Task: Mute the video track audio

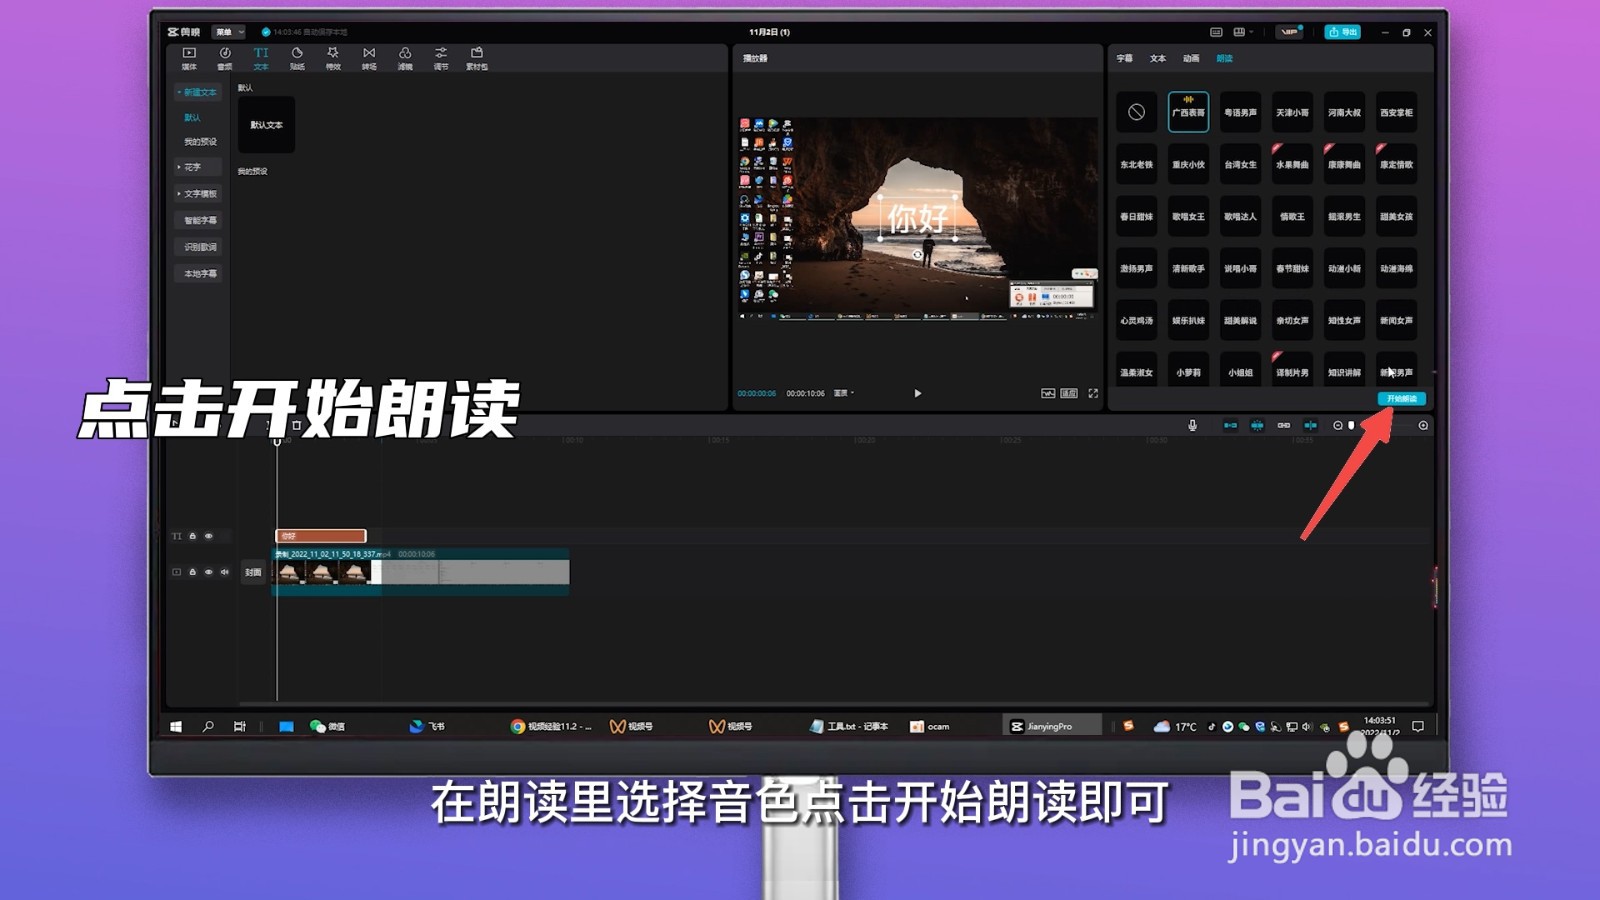Action: (224, 572)
